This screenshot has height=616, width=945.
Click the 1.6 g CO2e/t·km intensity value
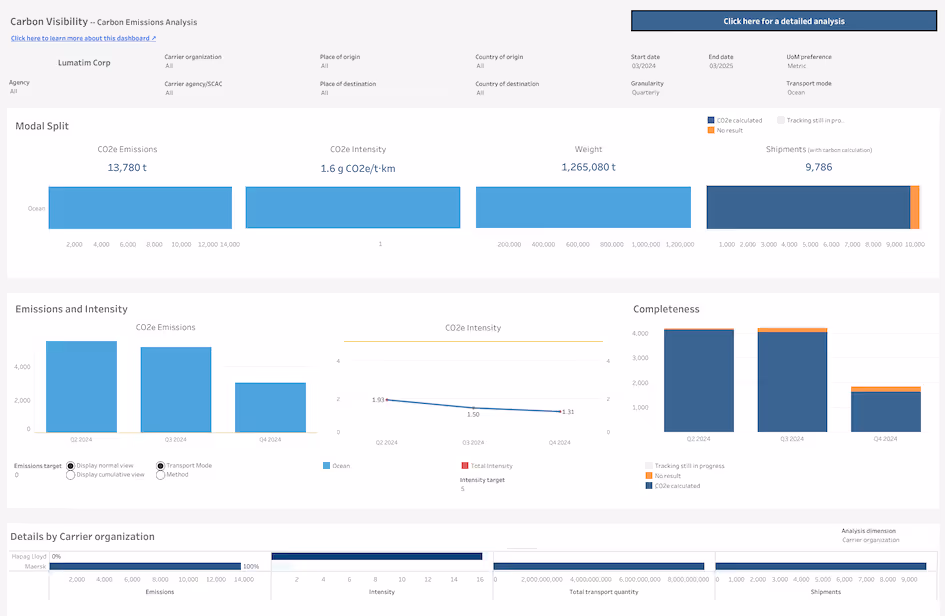tap(358, 169)
